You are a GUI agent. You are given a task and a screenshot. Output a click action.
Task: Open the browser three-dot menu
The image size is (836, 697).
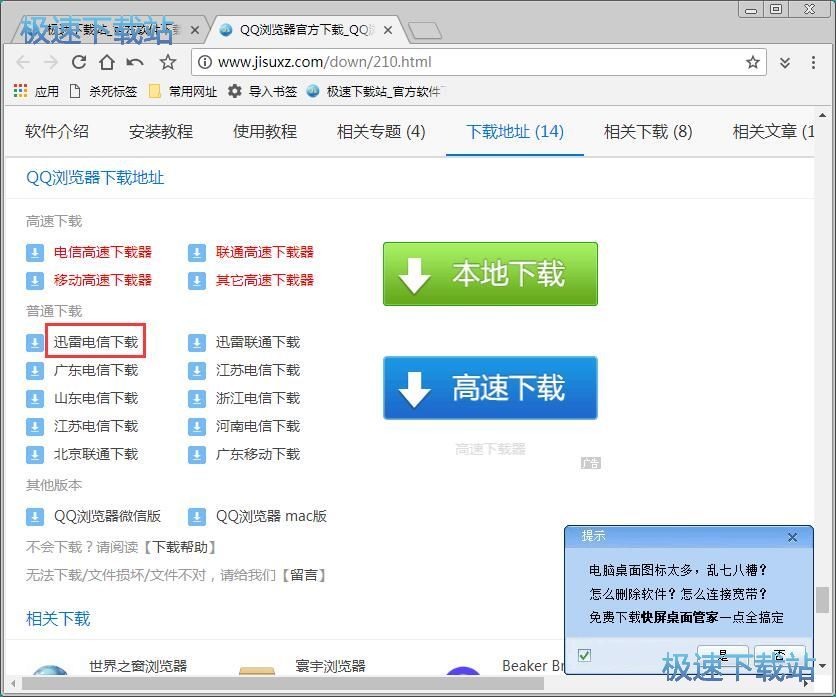[813, 62]
